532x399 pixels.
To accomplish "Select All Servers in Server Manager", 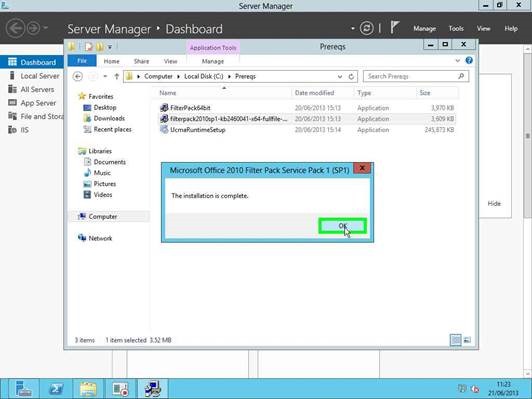I will [x=32, y=90].
